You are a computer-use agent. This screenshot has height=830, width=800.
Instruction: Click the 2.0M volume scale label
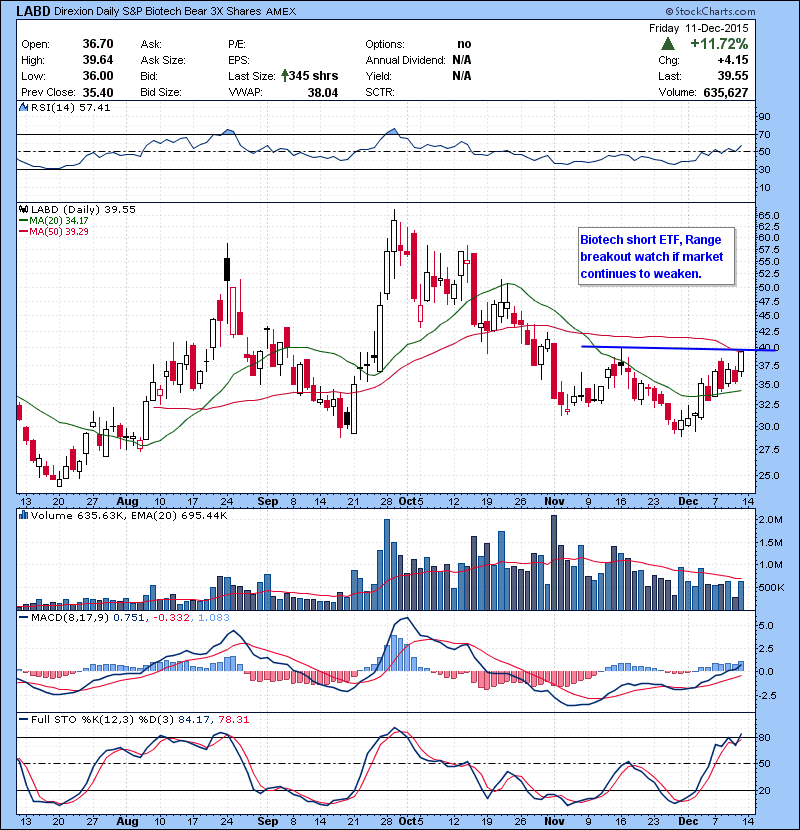tap(770, 520)
